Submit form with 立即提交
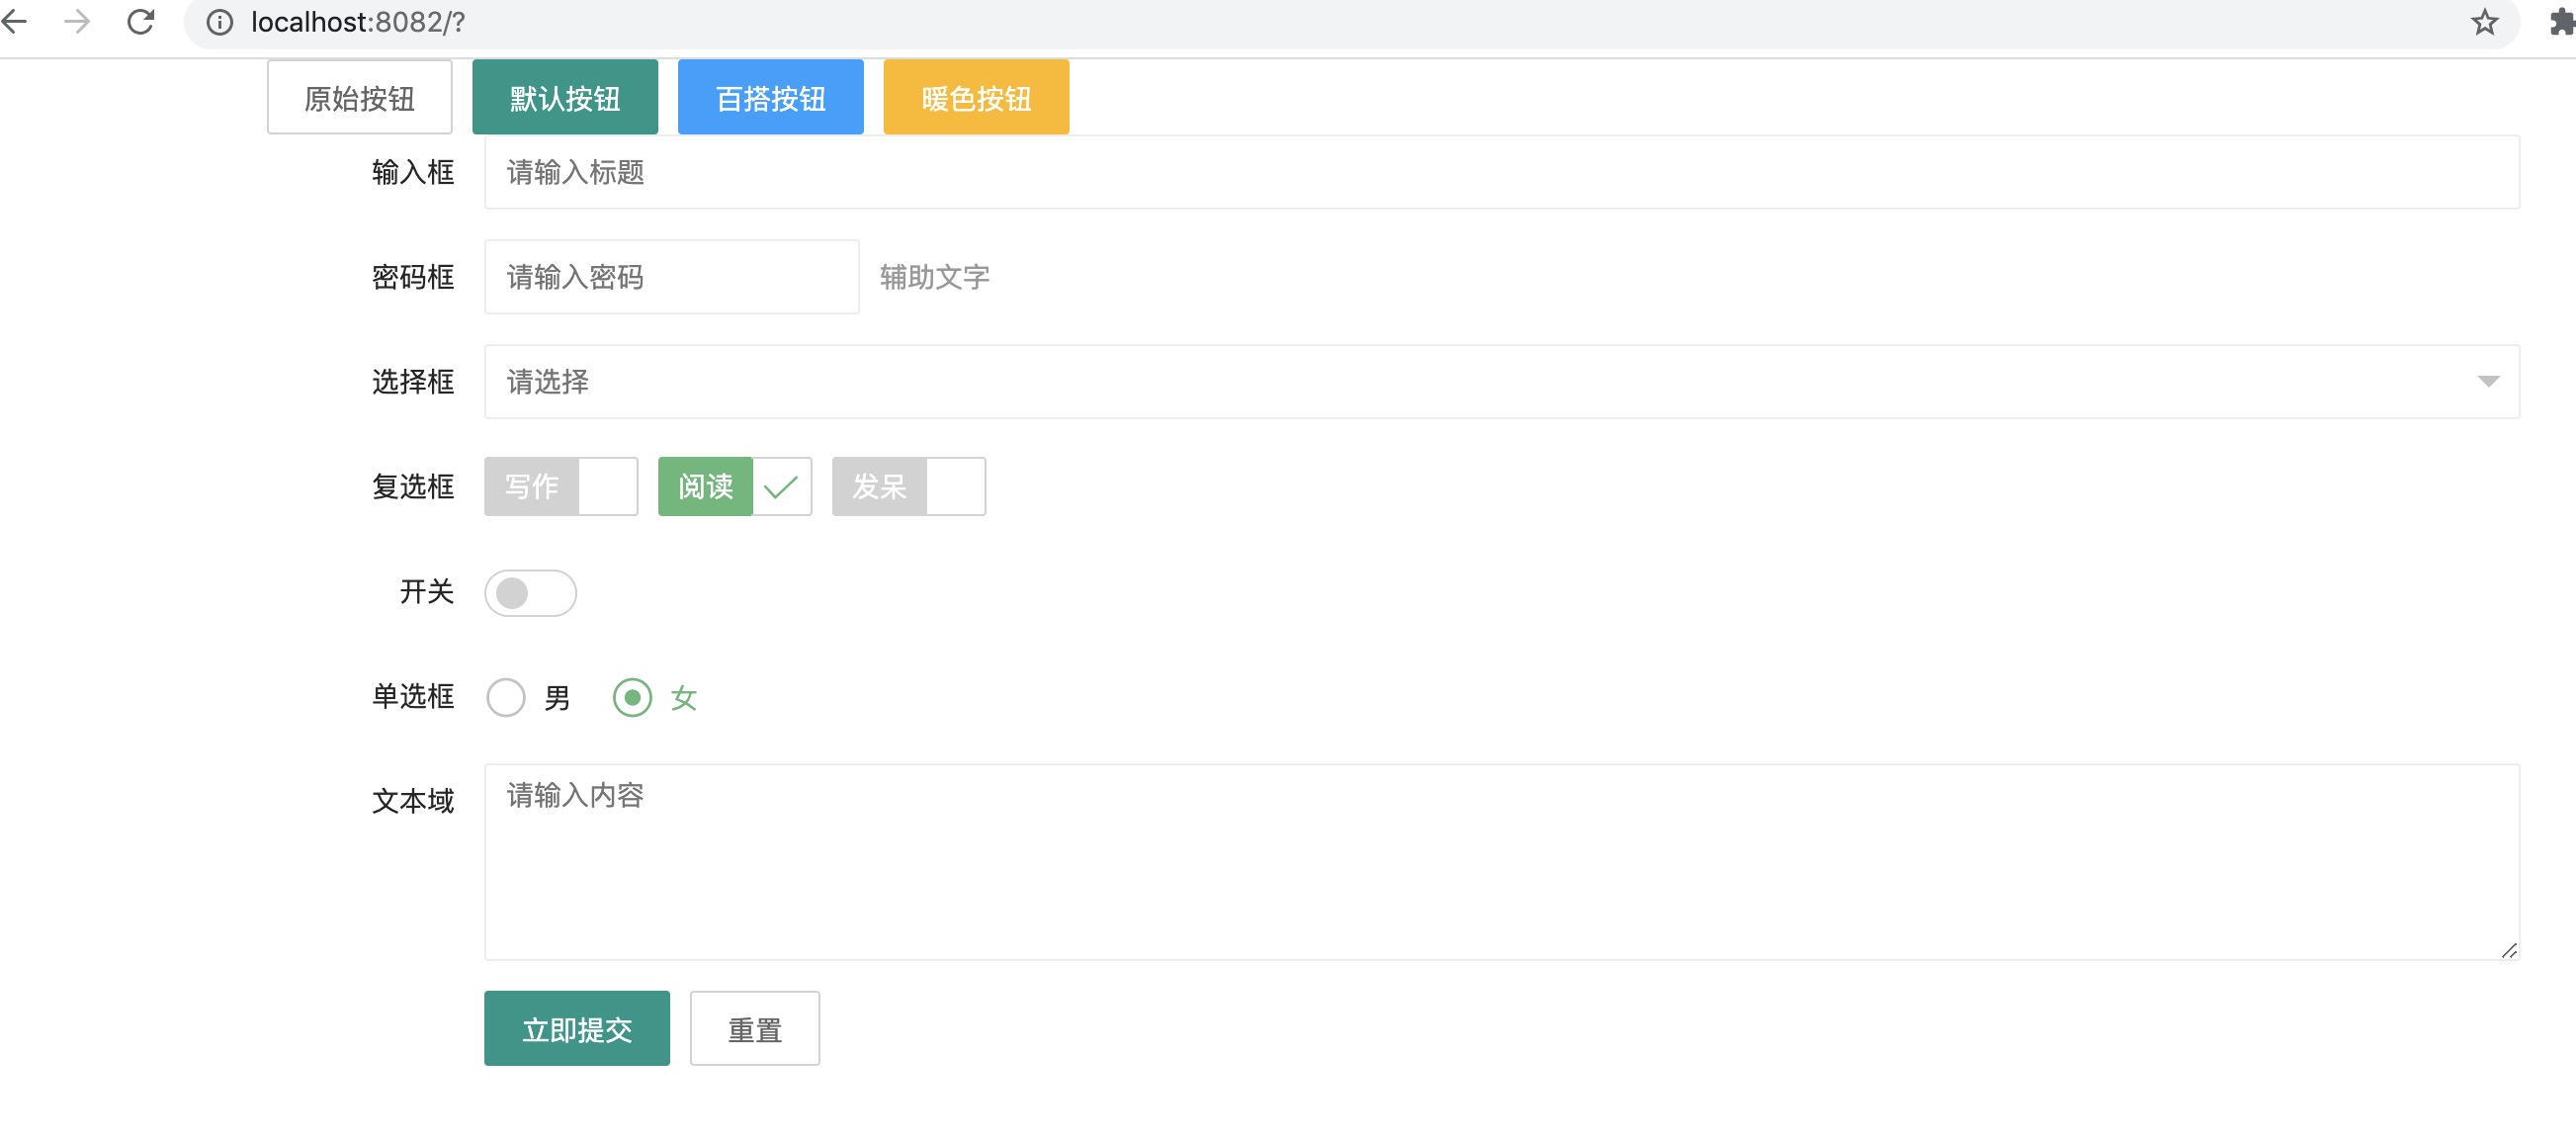 [x=577, y=1029]
